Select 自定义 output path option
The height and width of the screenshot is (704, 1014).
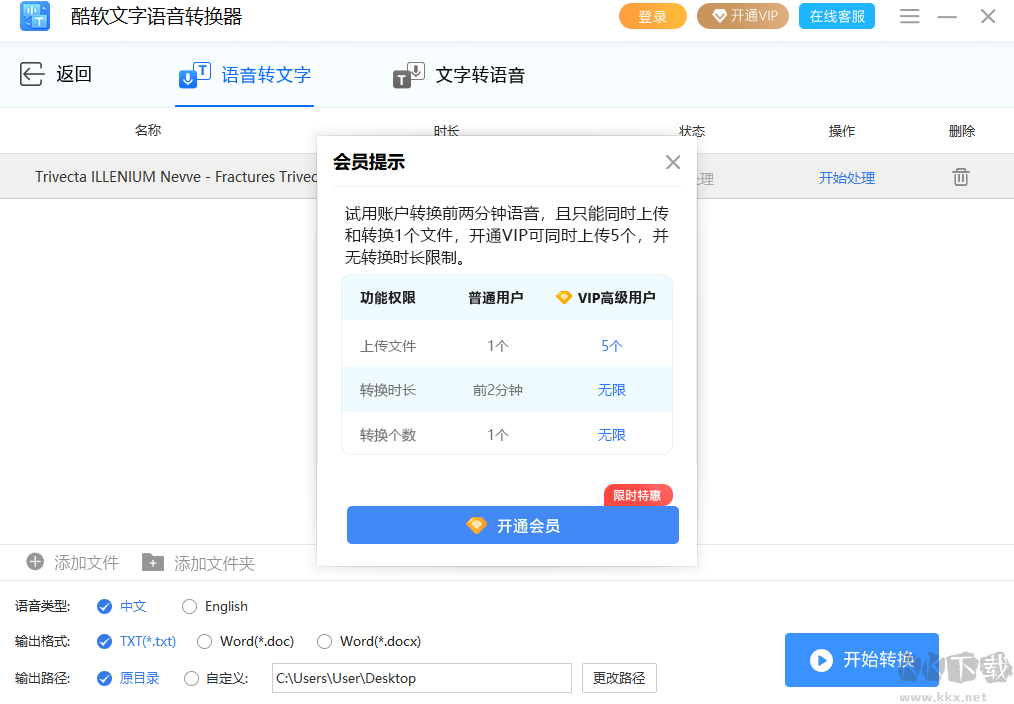pyautogui.click(x=190, y=678)
